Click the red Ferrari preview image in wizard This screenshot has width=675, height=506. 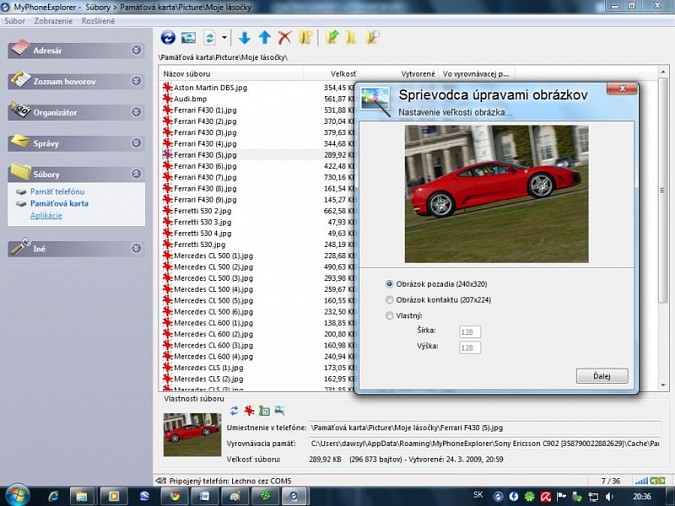[x=496, y=193]
